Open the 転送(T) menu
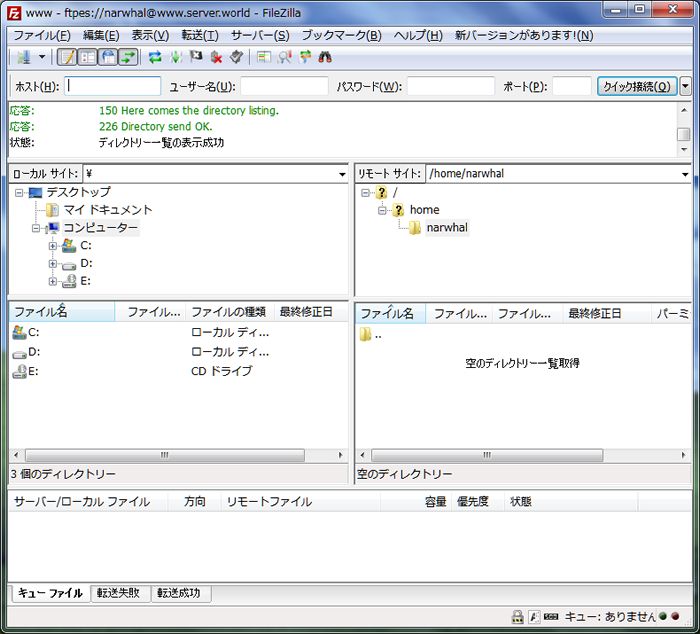700x634 pixels. pos(200,35)
